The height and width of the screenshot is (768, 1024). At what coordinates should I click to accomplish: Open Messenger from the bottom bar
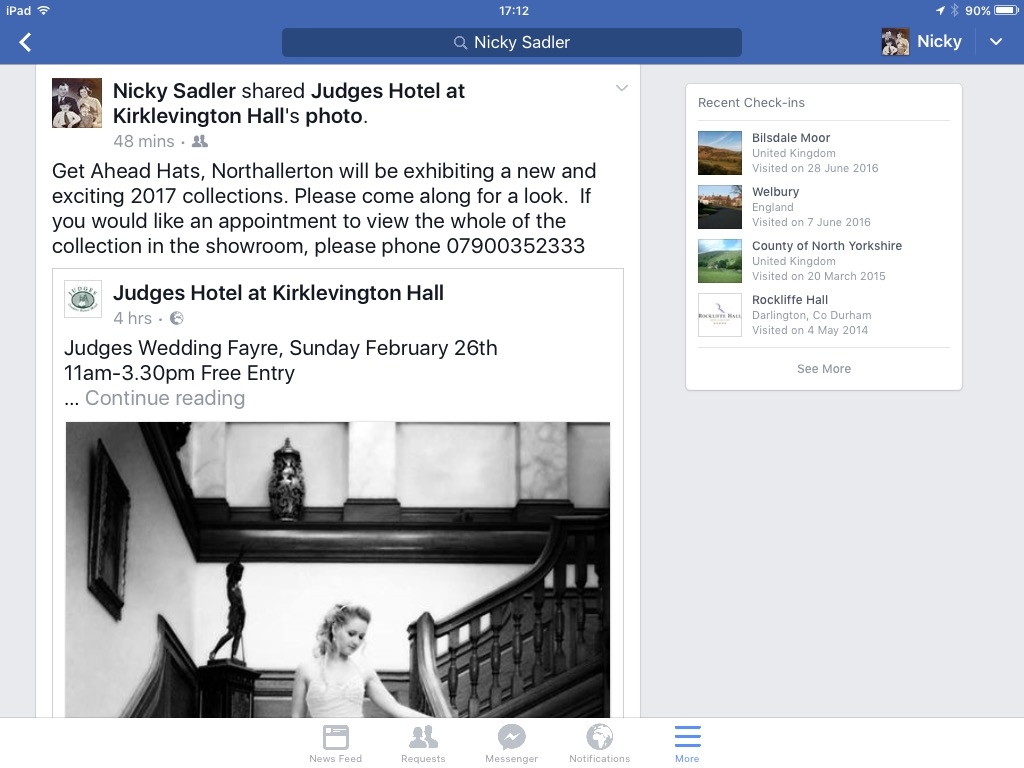pyautogui.click(x=511, y=743)
